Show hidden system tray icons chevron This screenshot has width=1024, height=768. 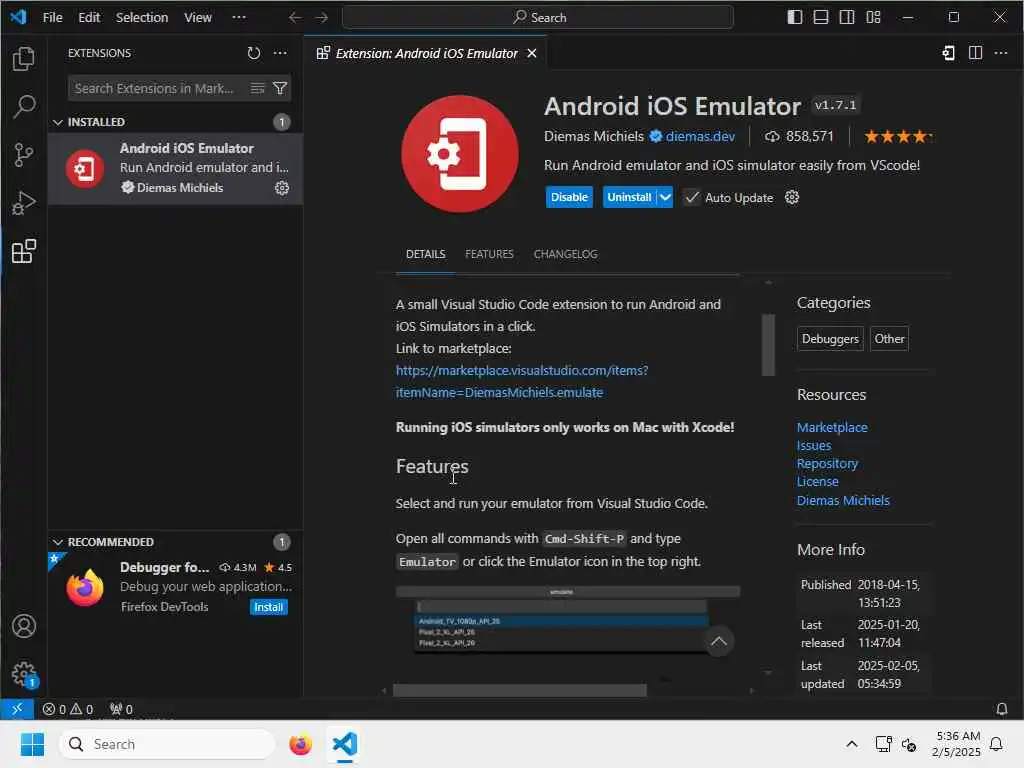(x=852, y=744)
